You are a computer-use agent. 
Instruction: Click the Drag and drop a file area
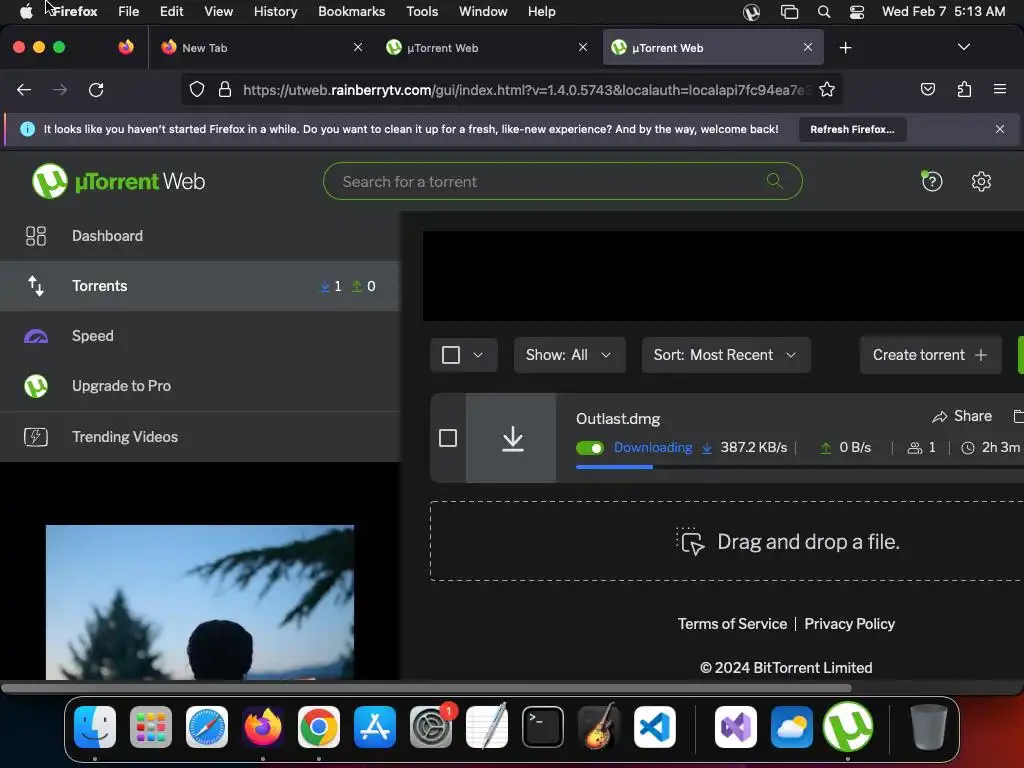coord(726,541)
